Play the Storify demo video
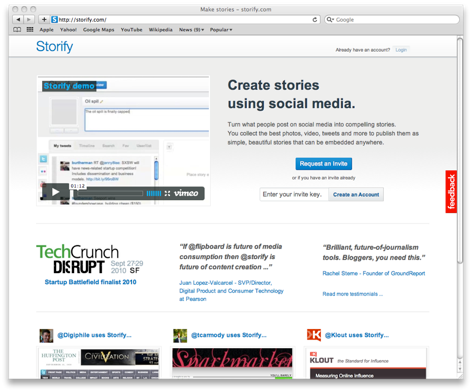Viewport: 472px width, 392px height. pyautogui.click(x=55, y=192)
